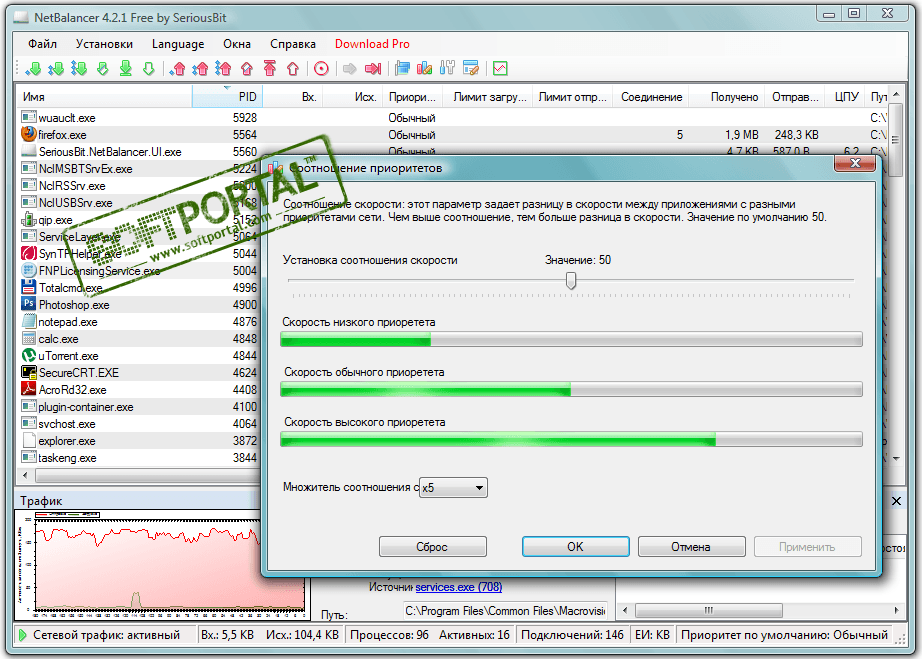Confirm the dialog with OK

pyautogui.click(x=576, y=547)
